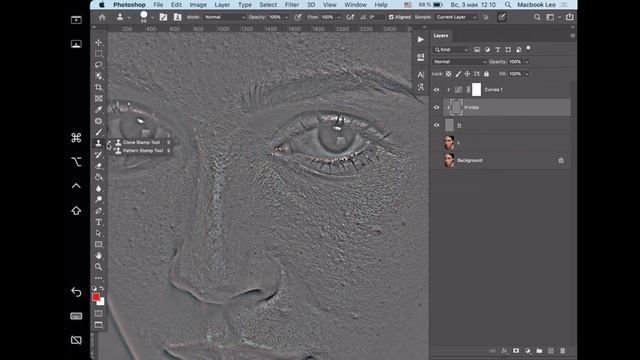Select the Brush tool
640x360 pixels.
[x=98, y=132]
